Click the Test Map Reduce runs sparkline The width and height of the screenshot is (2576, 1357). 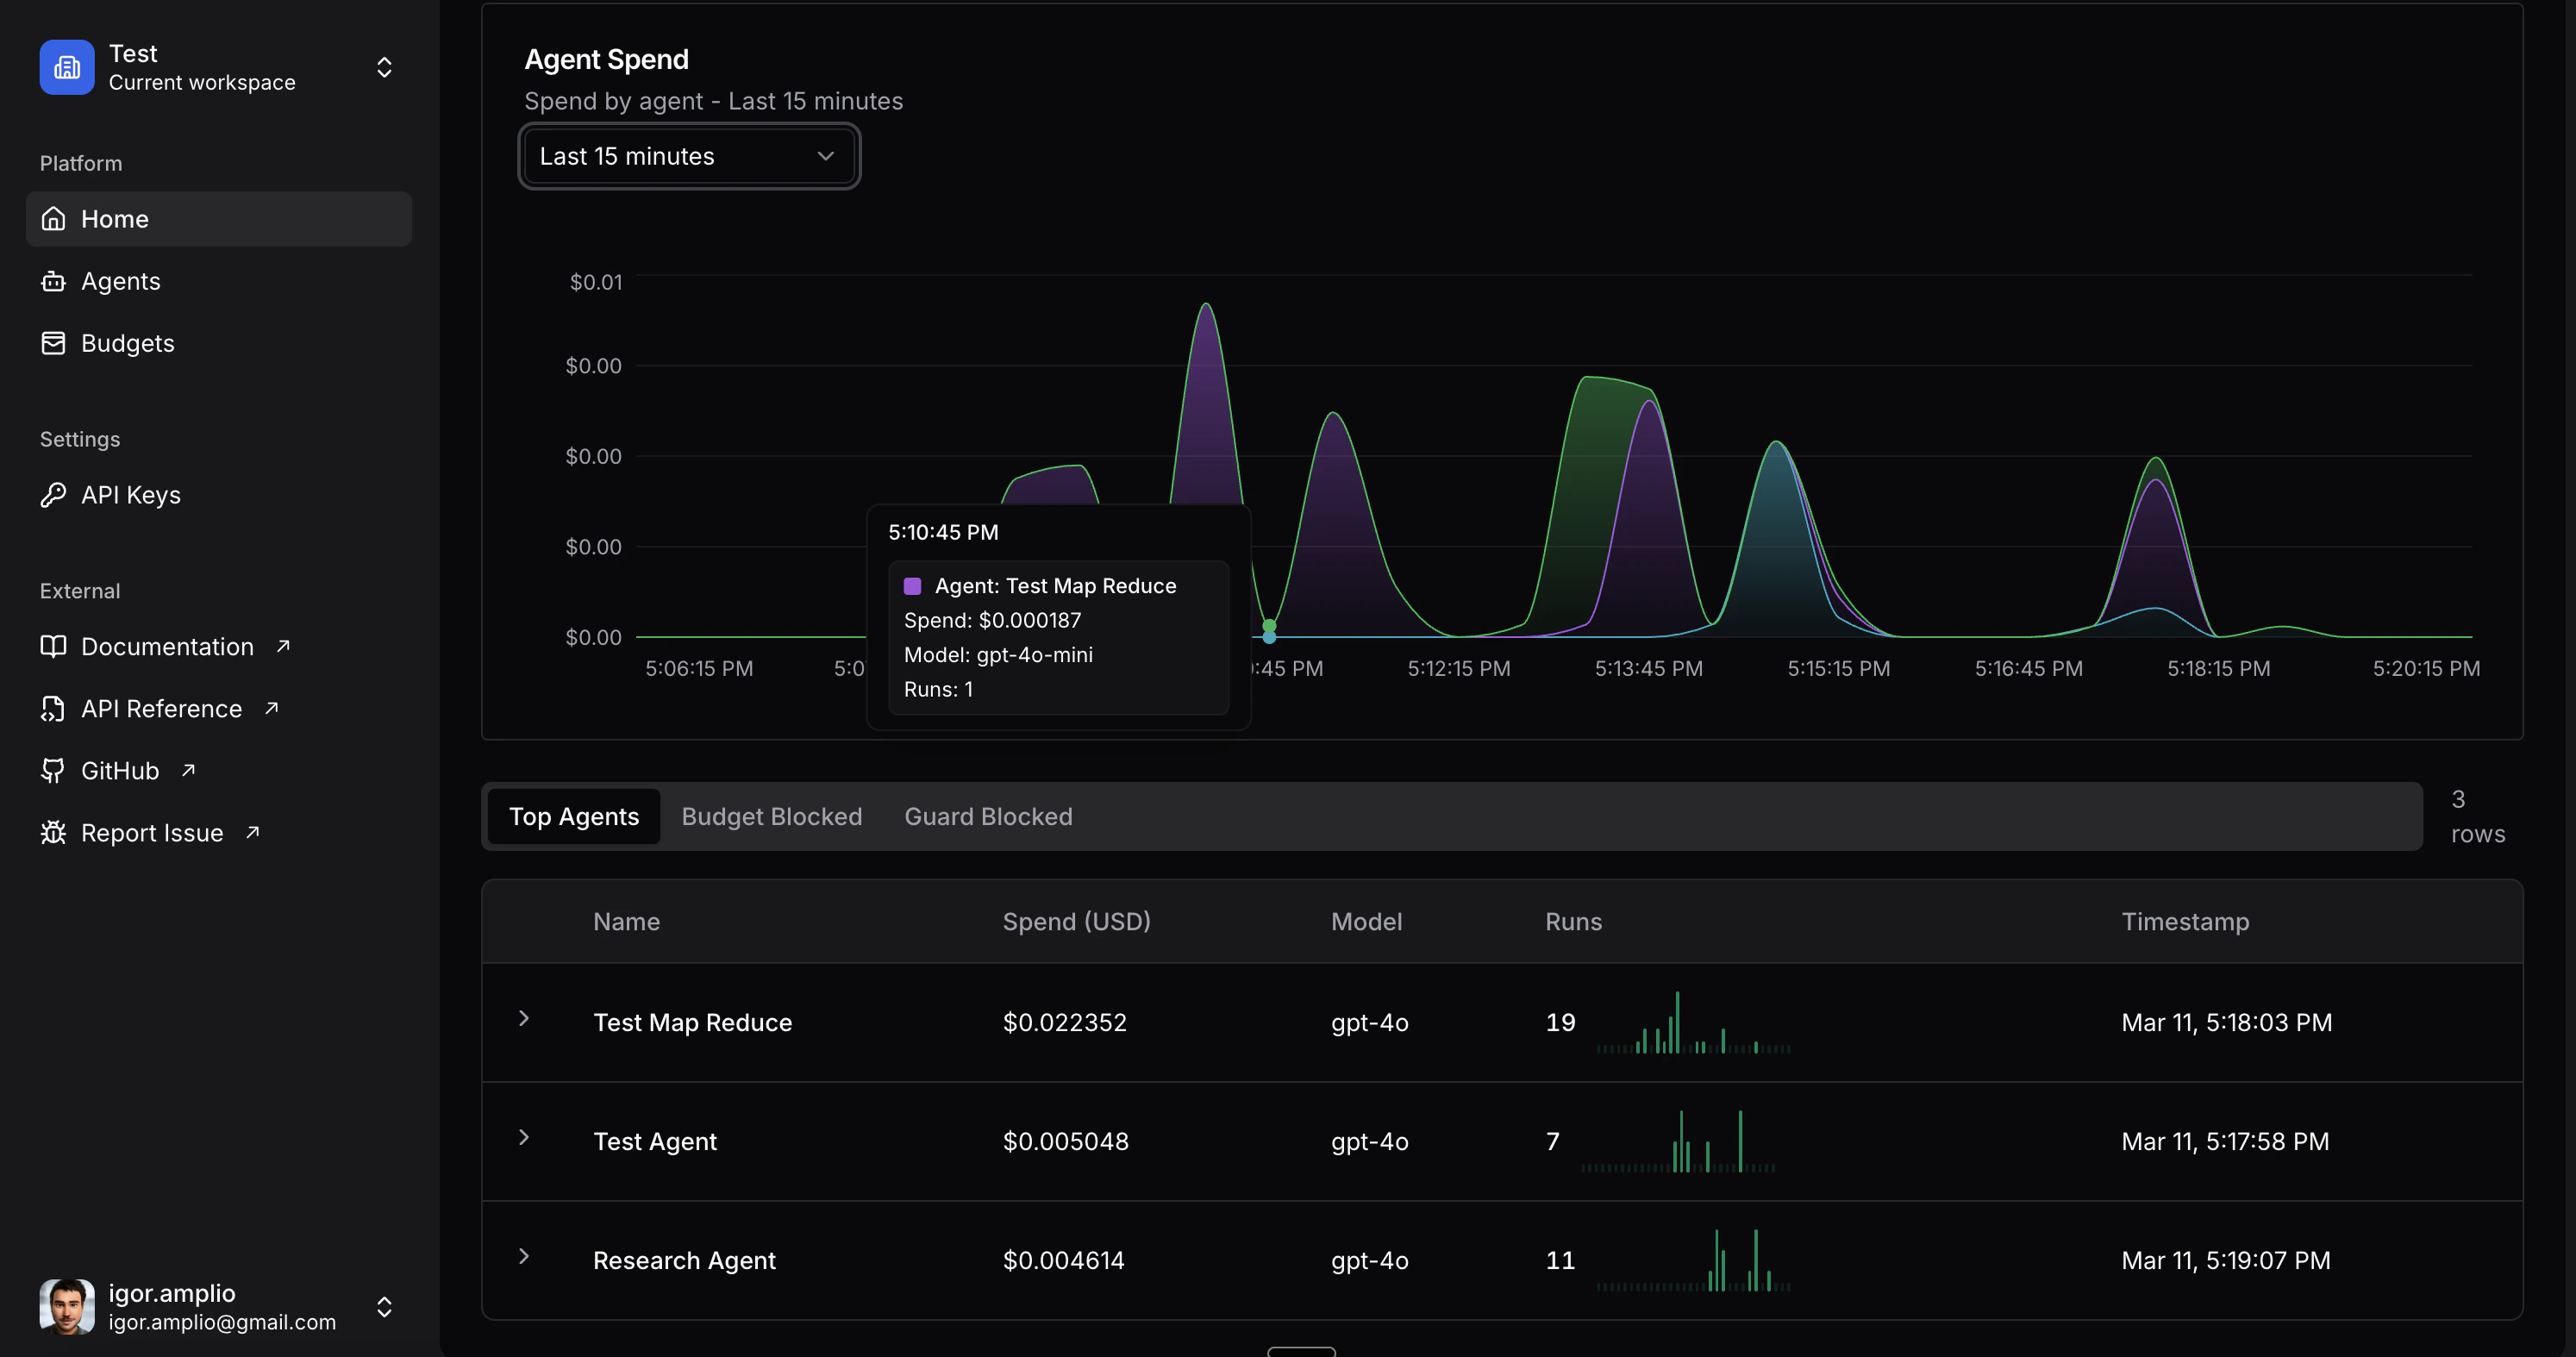coord(1694,1024)
